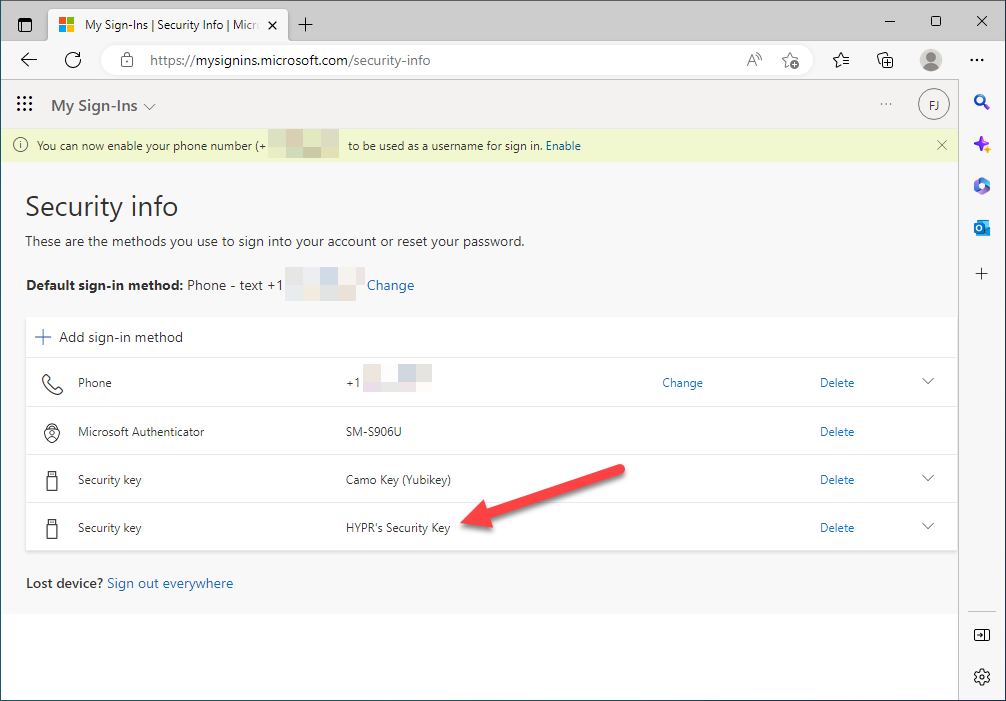Open the Microsoft app launcher grid

pyautogui.click(x=24, y=104)
